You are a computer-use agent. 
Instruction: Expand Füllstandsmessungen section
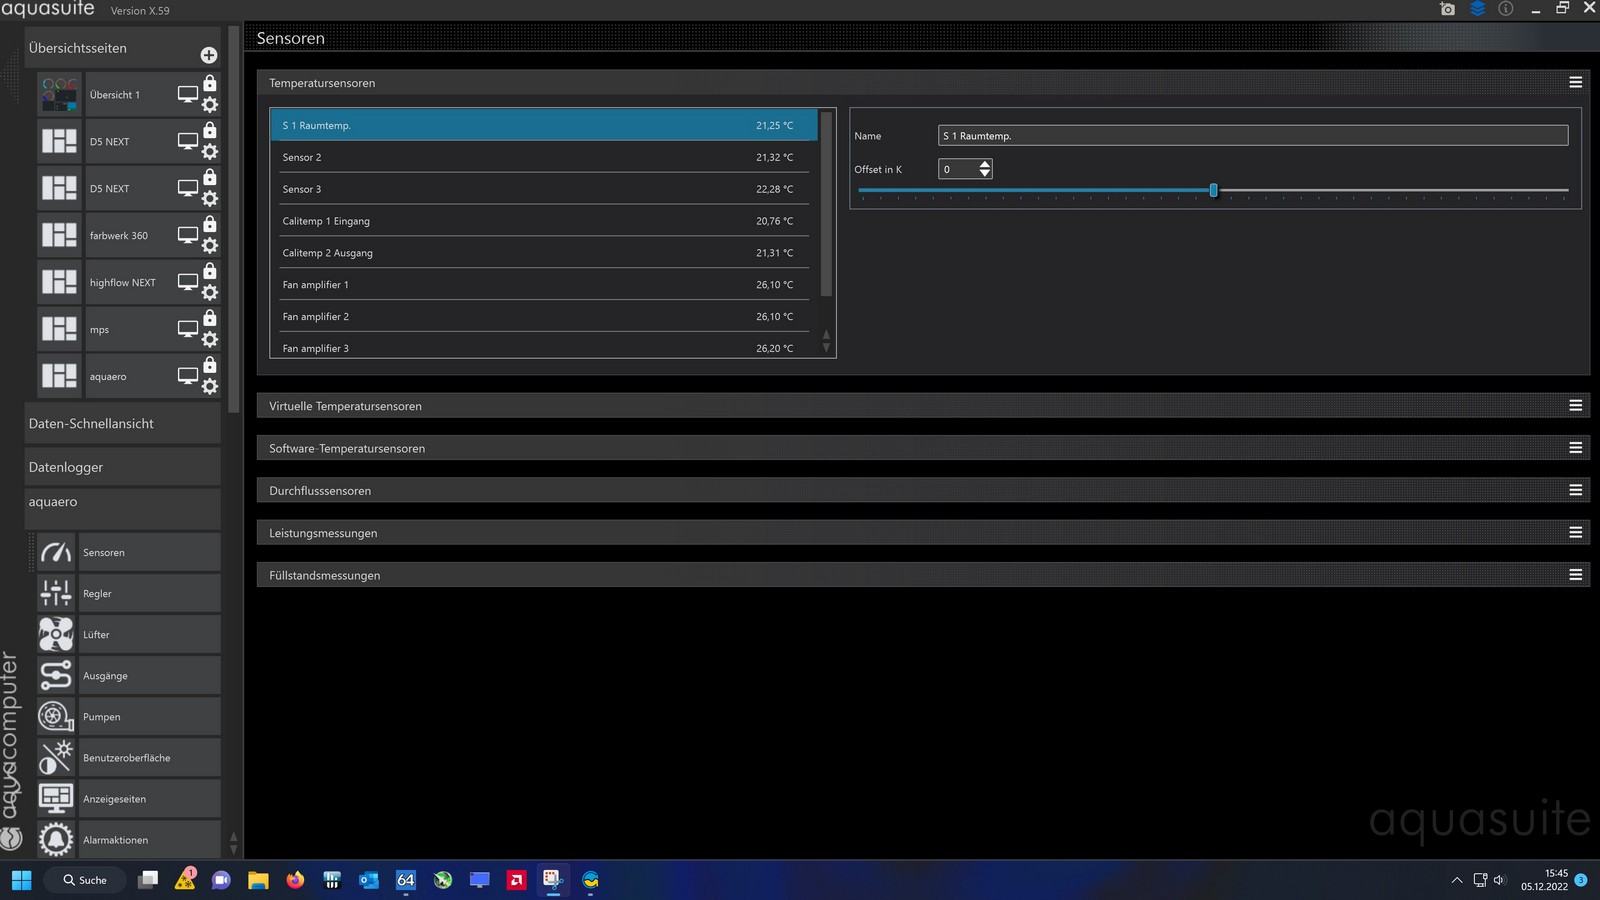[x=923, y=575]
